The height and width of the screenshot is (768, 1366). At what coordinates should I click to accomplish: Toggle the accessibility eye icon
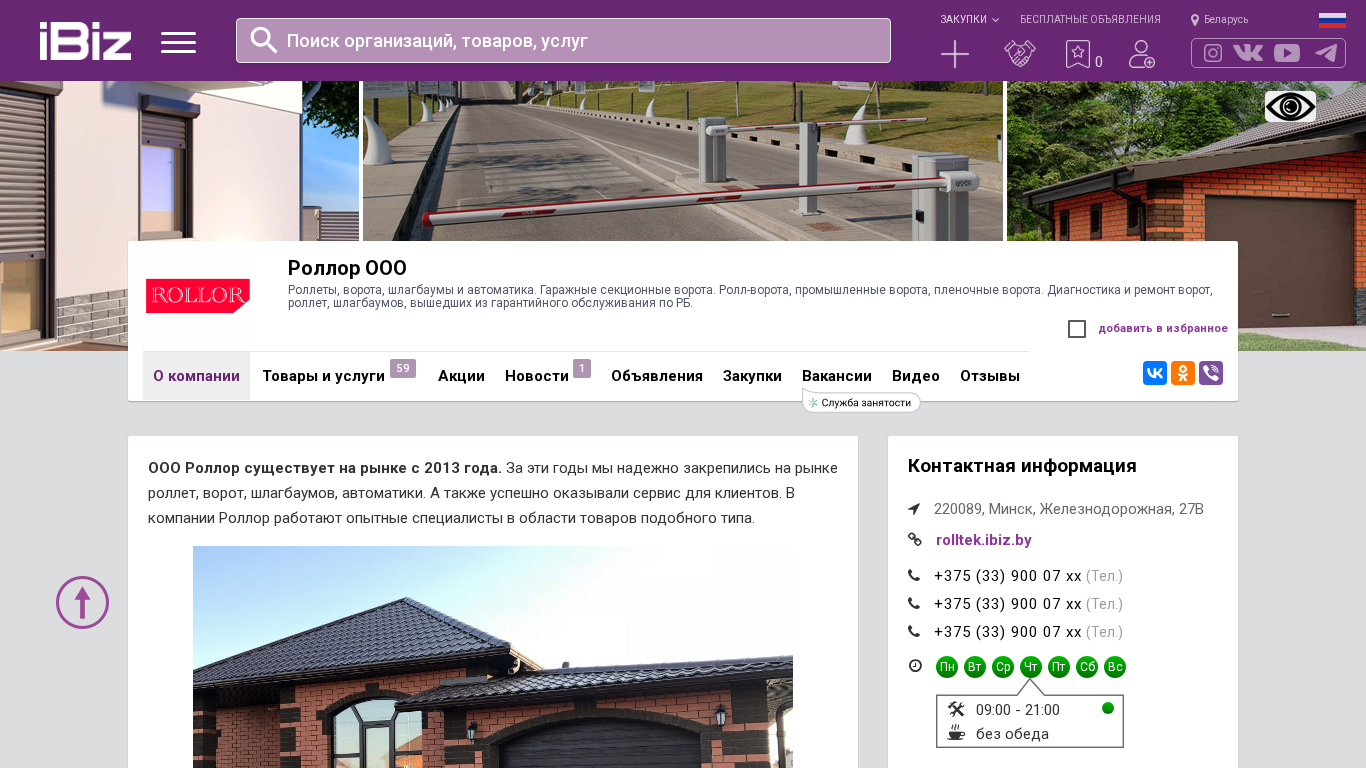[1290, 106]
